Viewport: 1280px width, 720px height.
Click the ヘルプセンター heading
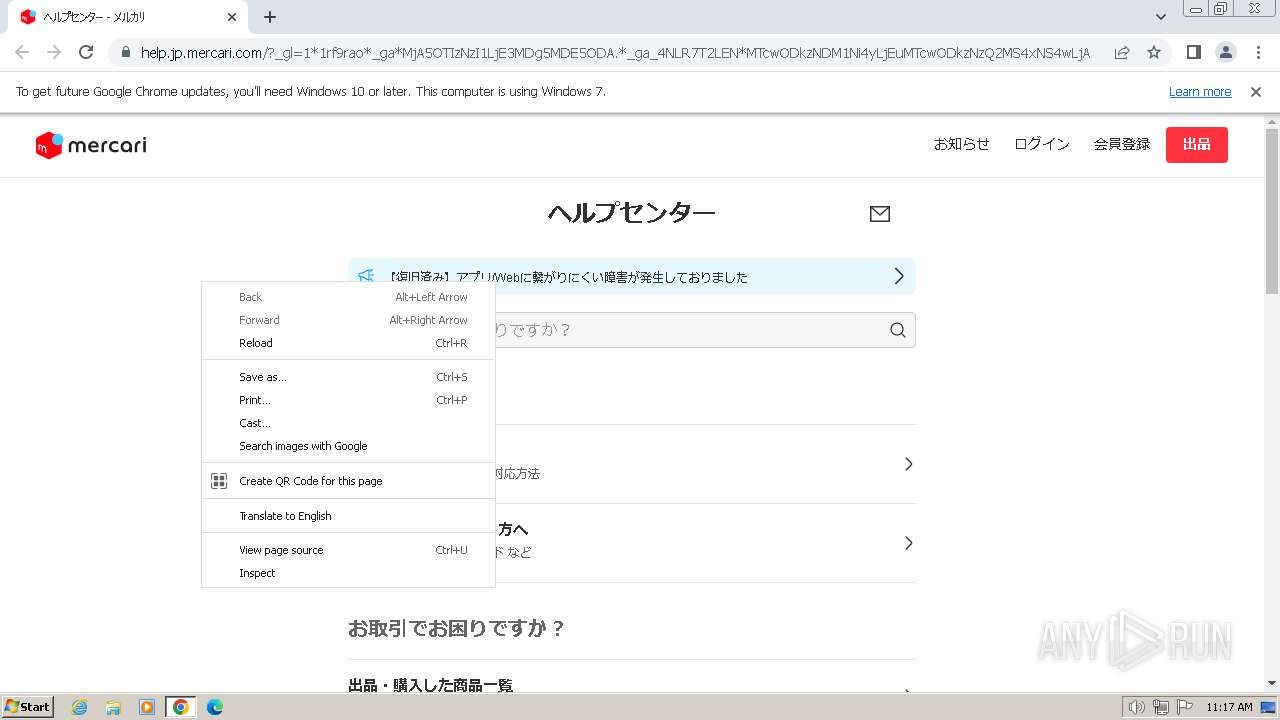tap(631, 213)
